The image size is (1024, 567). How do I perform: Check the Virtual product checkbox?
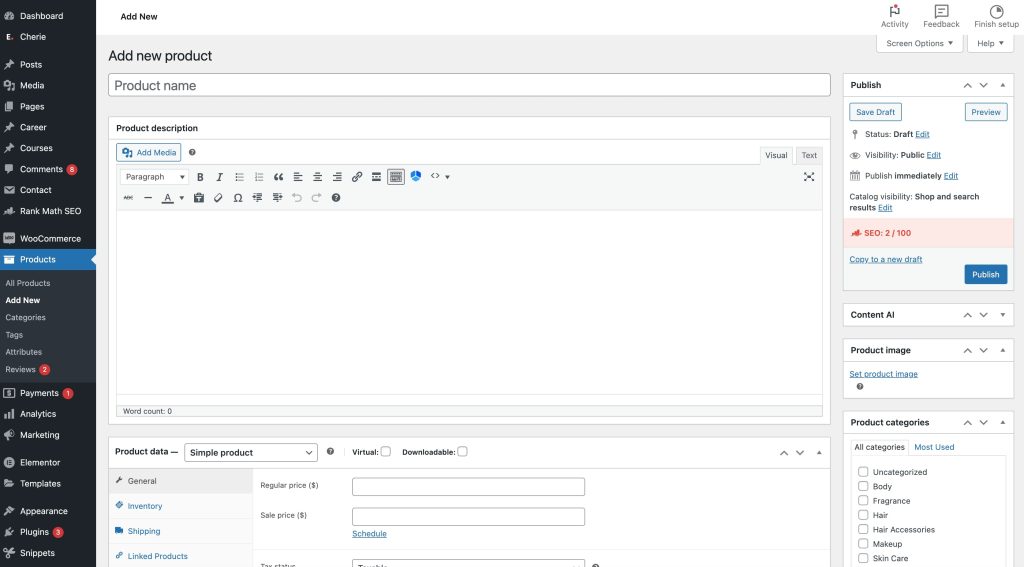point(385,452)
